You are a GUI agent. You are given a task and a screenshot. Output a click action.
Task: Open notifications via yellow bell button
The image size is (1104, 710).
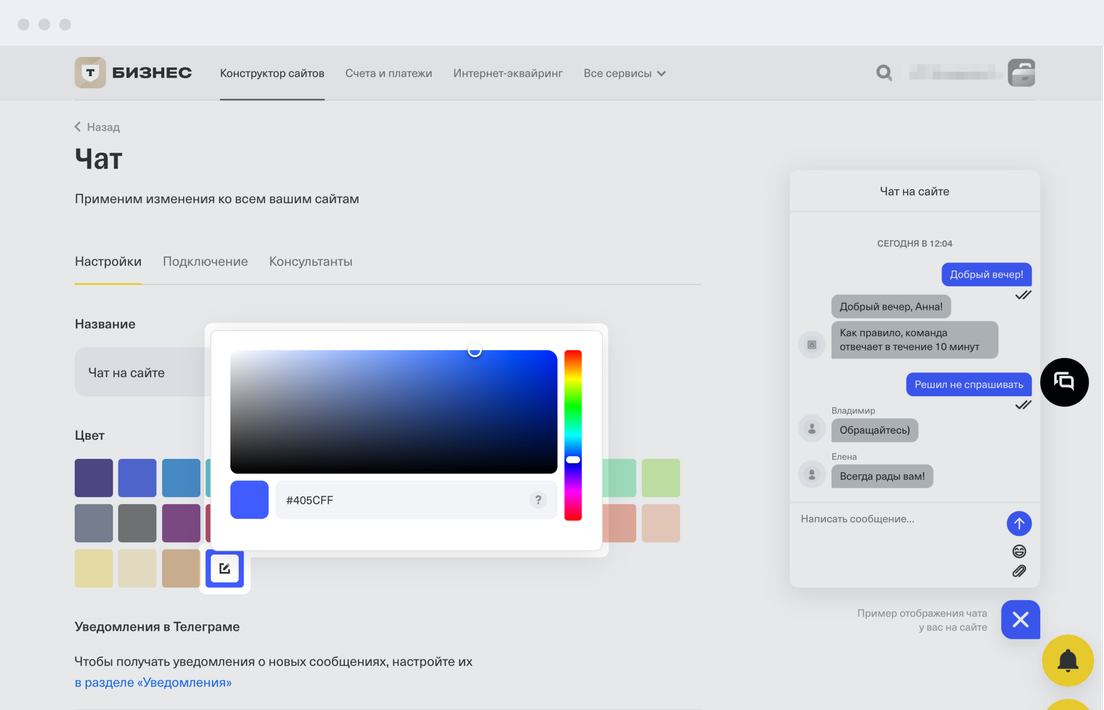[1067, 660]
